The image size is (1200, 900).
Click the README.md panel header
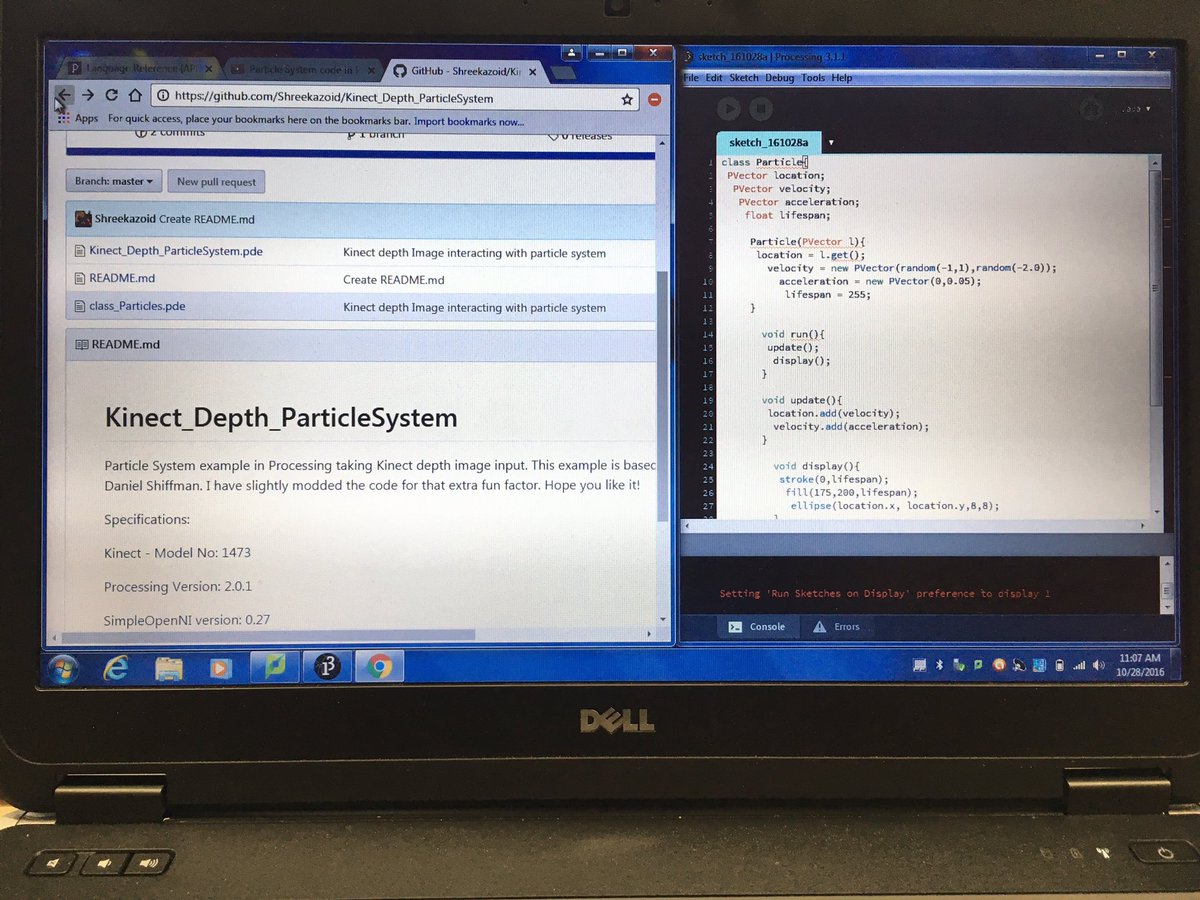pyautogui.click(x=361, y=344)
